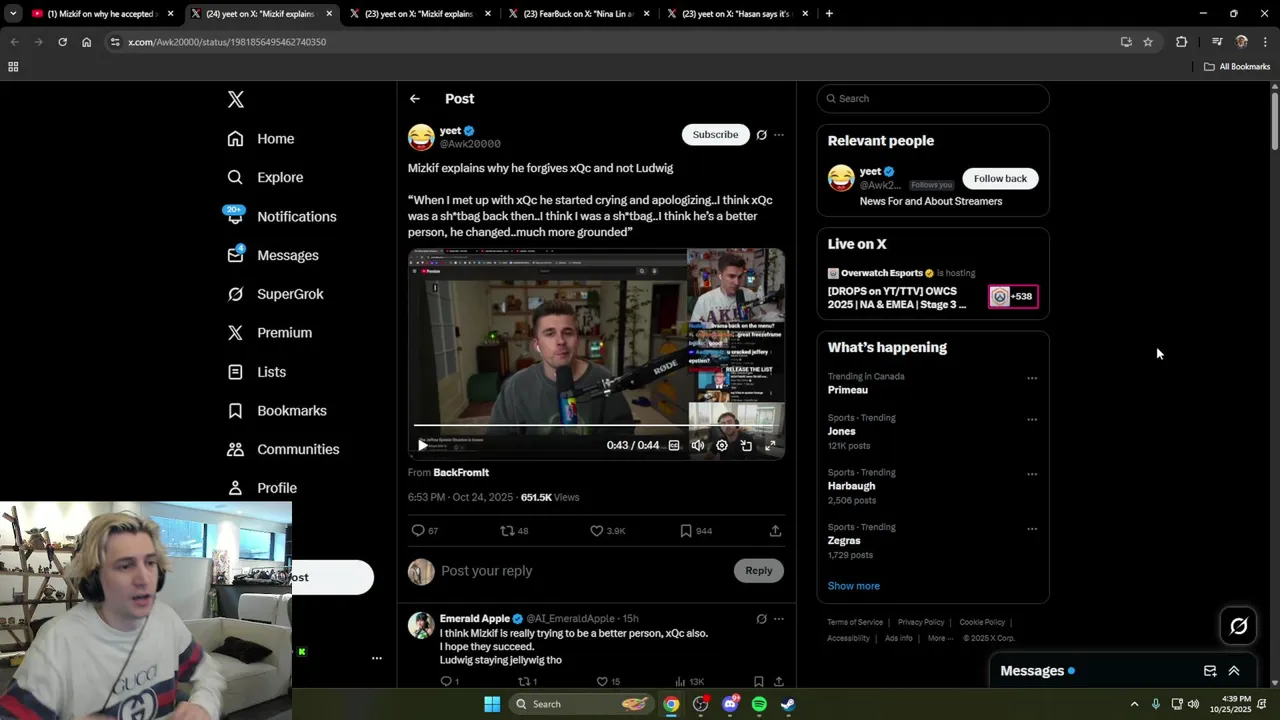The image size is (1280, 720).
Task: Open video settings gear icon
Action: (x=722, y=446)
